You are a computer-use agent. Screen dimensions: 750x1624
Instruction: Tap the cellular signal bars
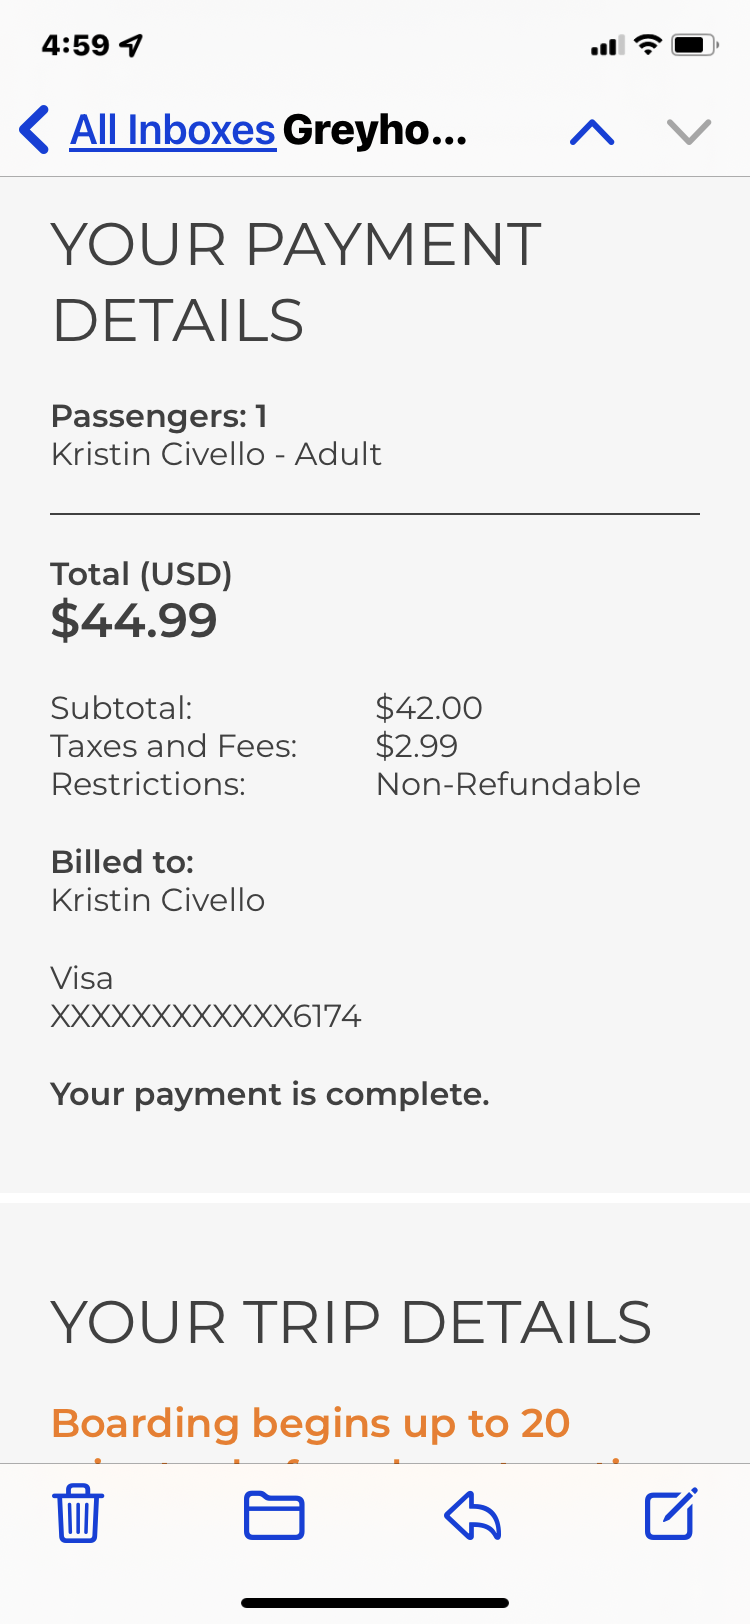pyautogui.click(x=606, y=46)
